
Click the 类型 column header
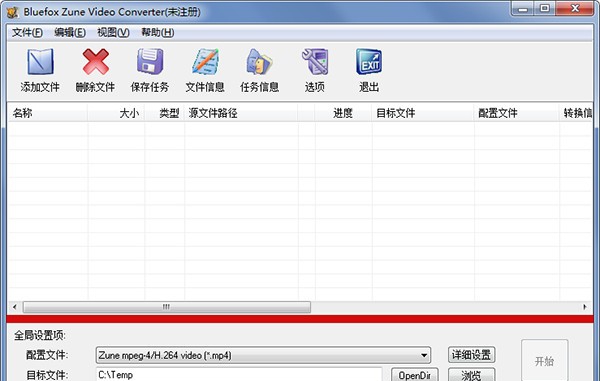pyautogui.click(x=165, y=113)
